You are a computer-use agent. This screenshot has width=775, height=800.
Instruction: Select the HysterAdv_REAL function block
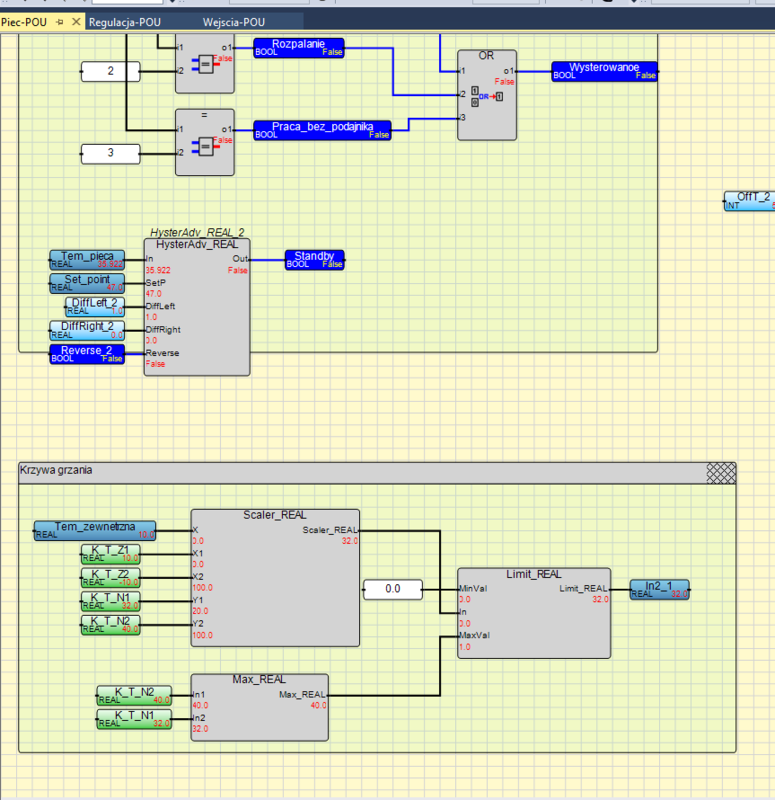196,306
